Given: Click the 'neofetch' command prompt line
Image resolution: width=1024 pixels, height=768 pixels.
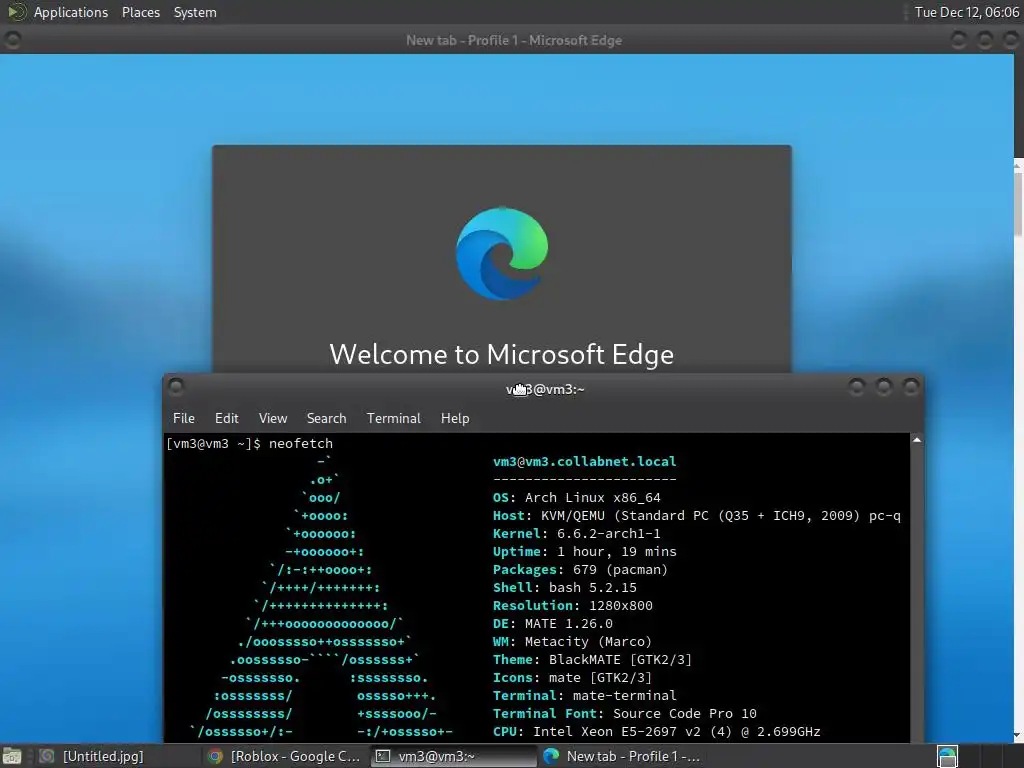Looking at the screenshot, I should [249, 443].
